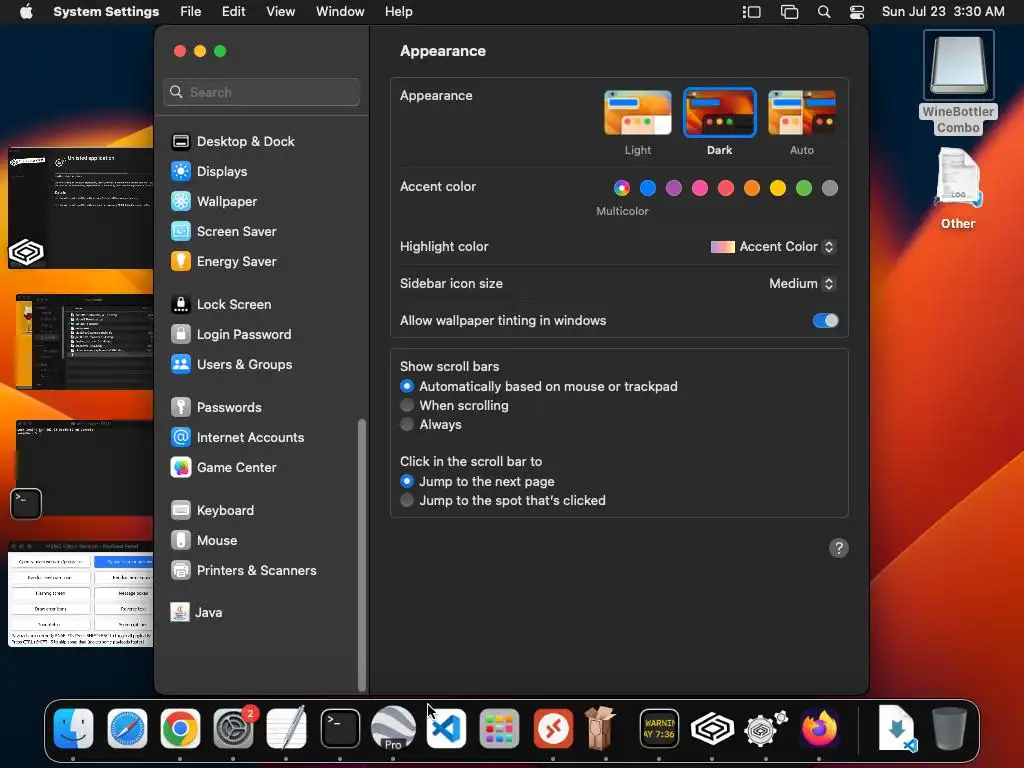
Task: Open Desktop & Dock settings icon
Action: [x=181, y=142]
